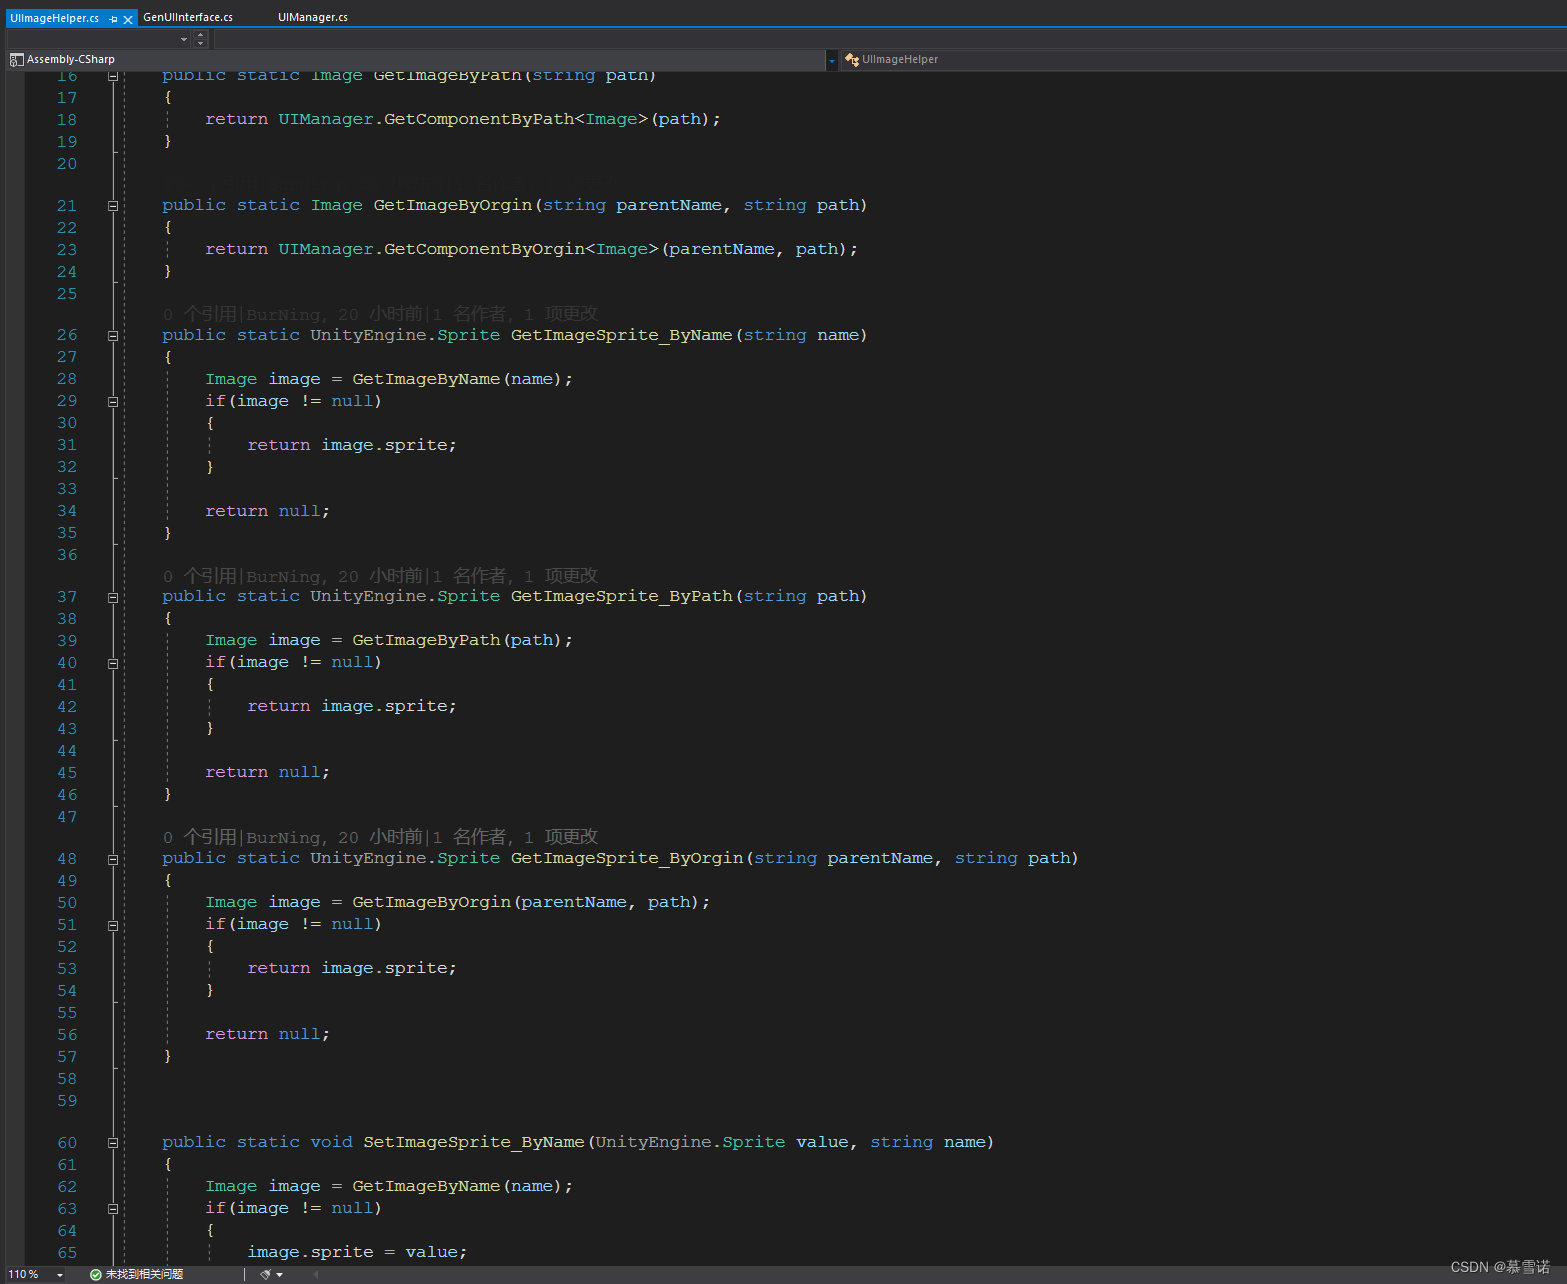
Task: Click the green no-issues checkmark icon
Action: click(96, 1274)
